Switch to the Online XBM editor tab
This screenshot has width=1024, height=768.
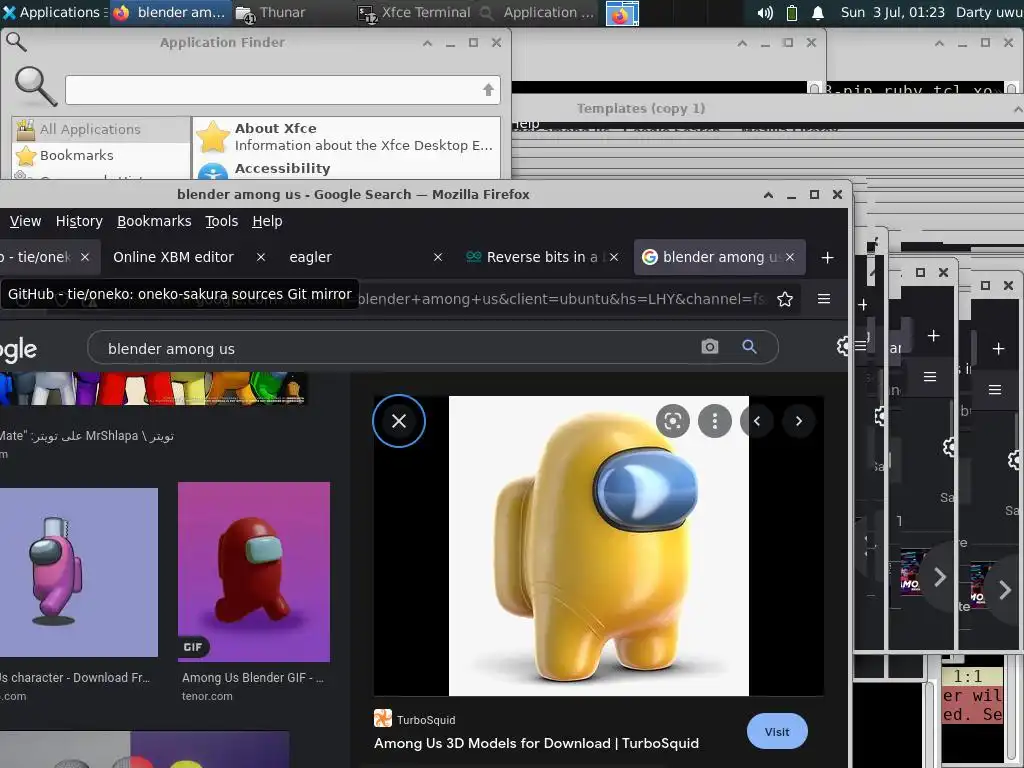point(174,257)
